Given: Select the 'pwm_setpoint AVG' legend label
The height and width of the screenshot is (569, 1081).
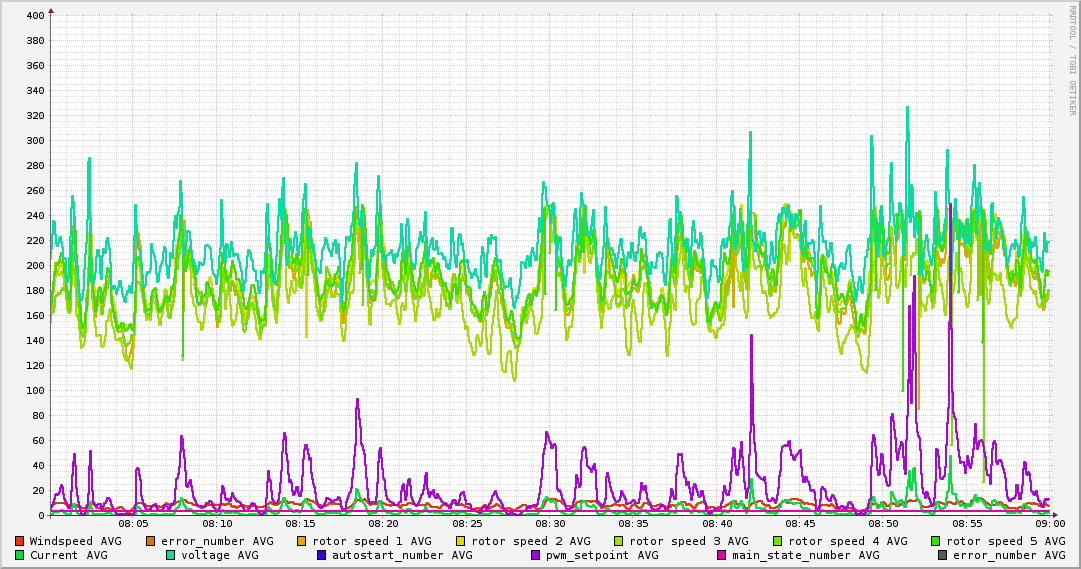Looking at the screenshot, I should 603,555.
